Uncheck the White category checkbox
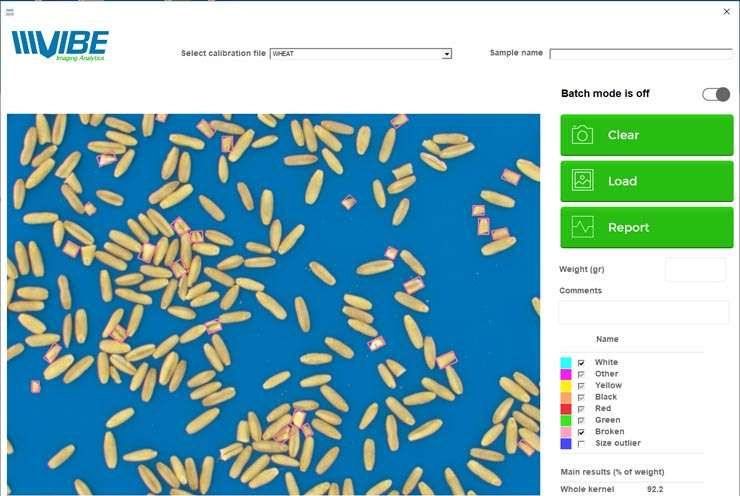The height and width of the screenshot is (496, 740). pos(581,363)
